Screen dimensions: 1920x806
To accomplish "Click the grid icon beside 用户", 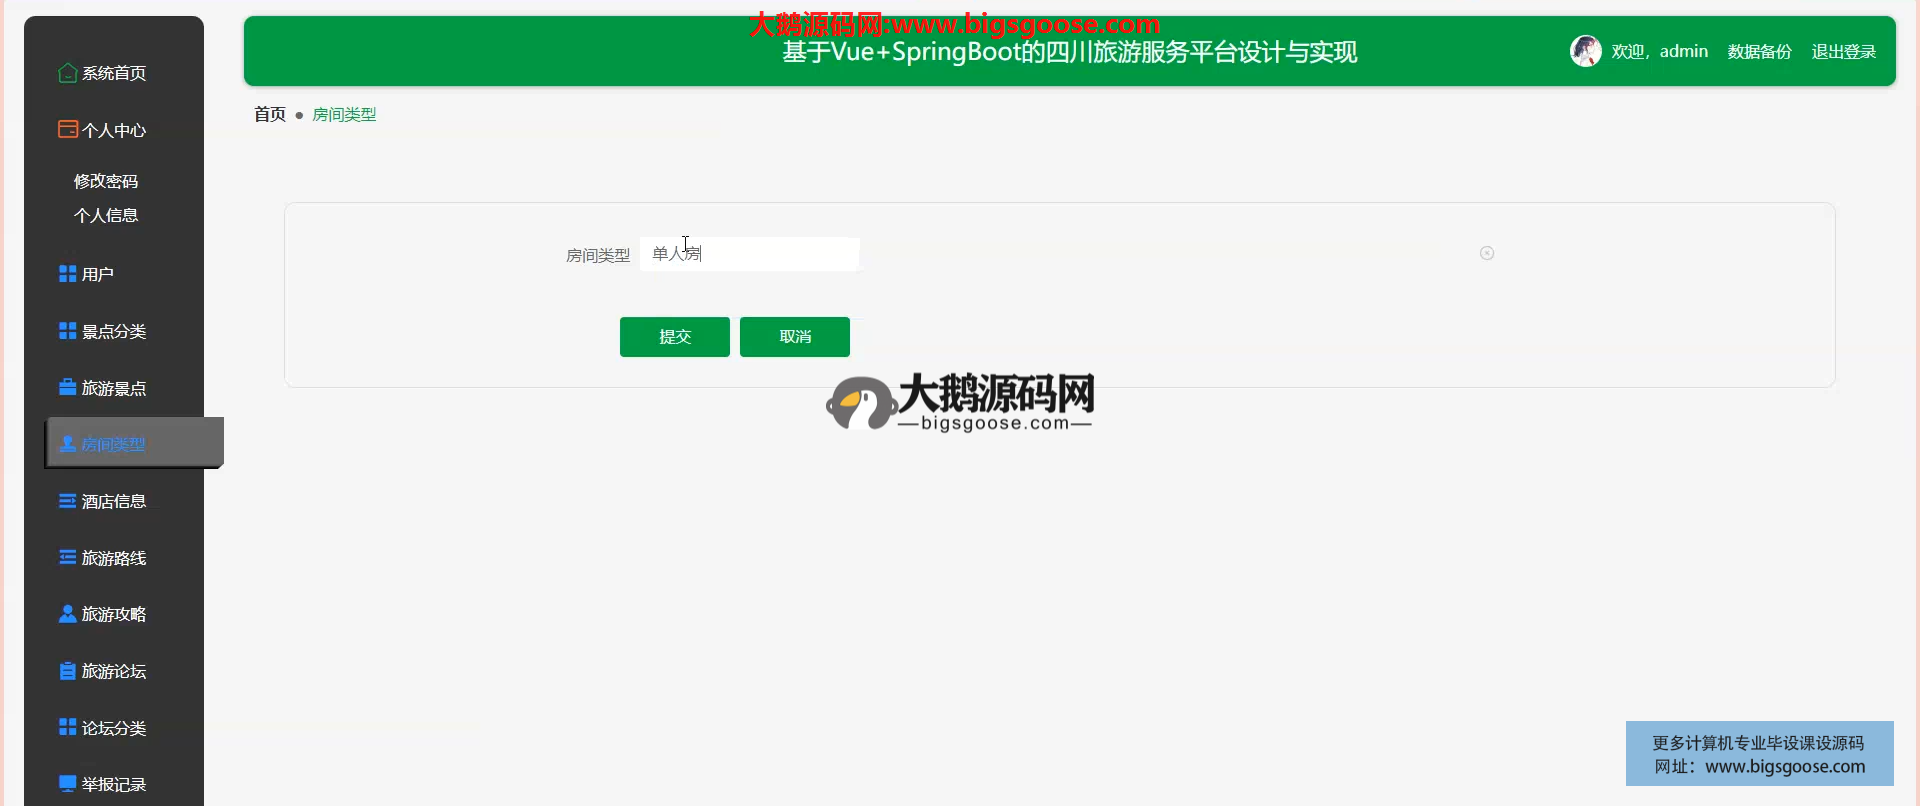I will [x=67, y=274].
